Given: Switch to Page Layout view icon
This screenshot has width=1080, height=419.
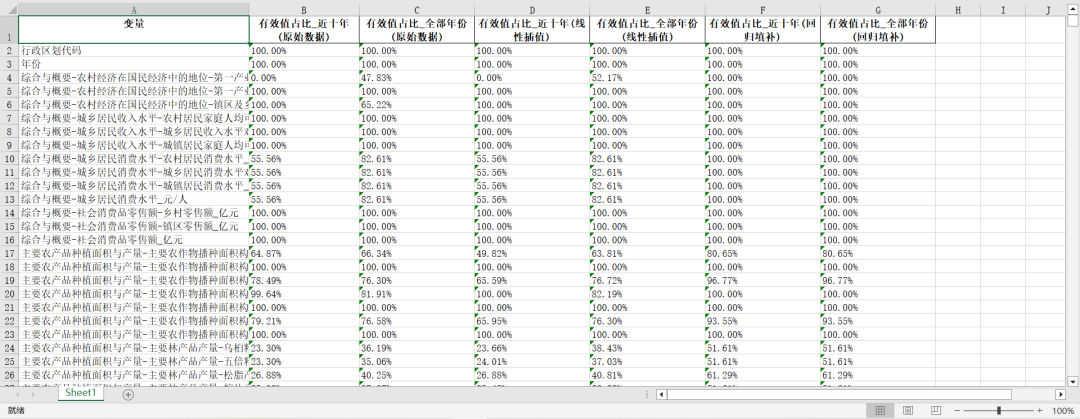Looking at the screenshot, I should (x=908, y=411).
